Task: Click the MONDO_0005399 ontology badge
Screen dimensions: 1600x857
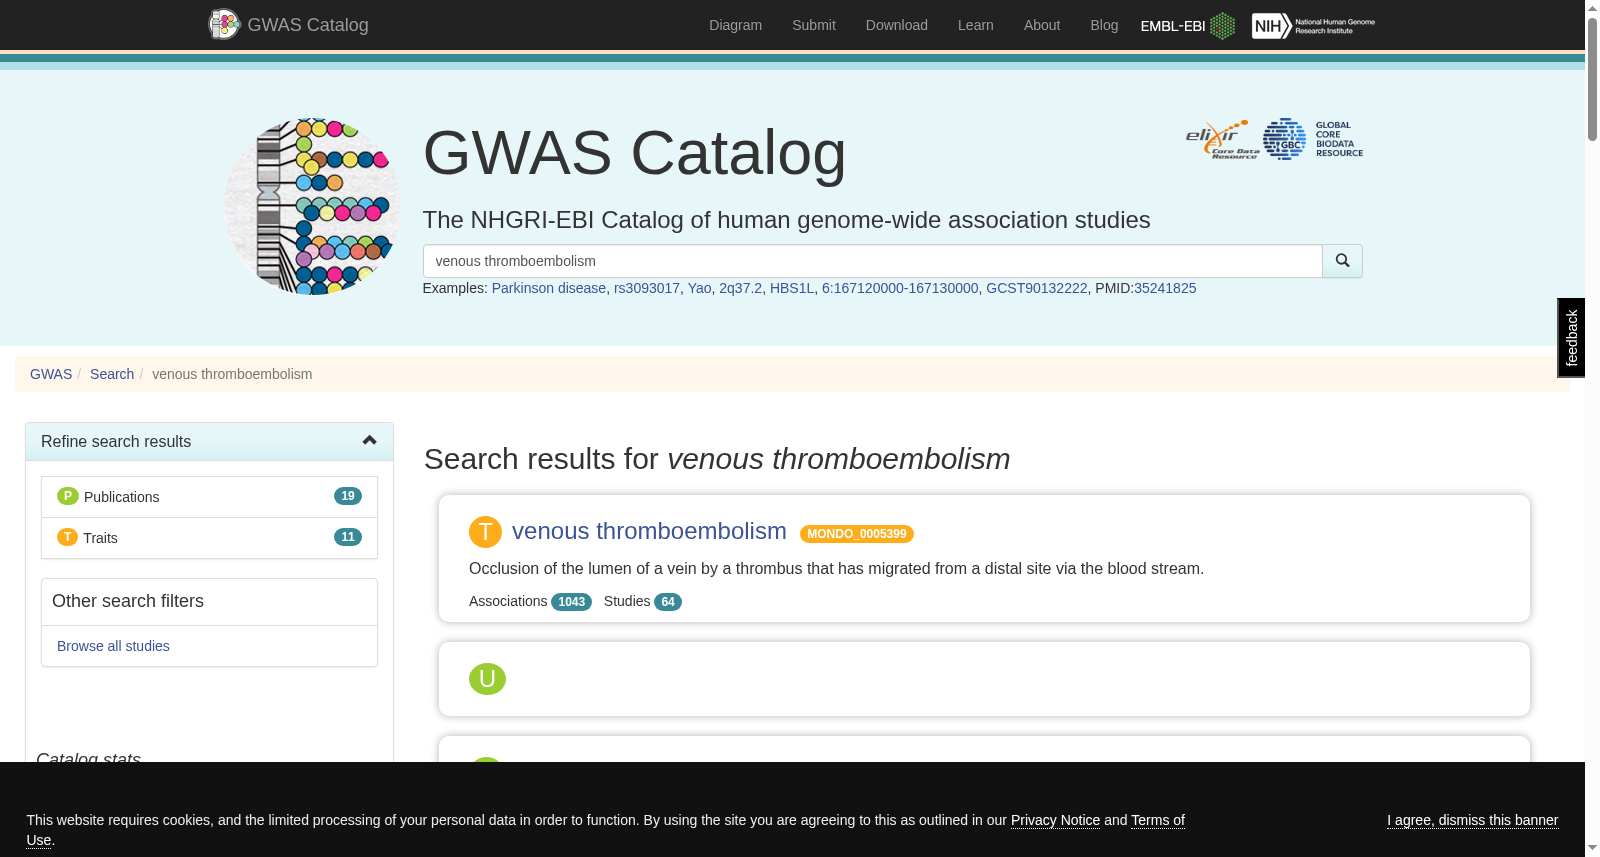Action: (857, 534)
